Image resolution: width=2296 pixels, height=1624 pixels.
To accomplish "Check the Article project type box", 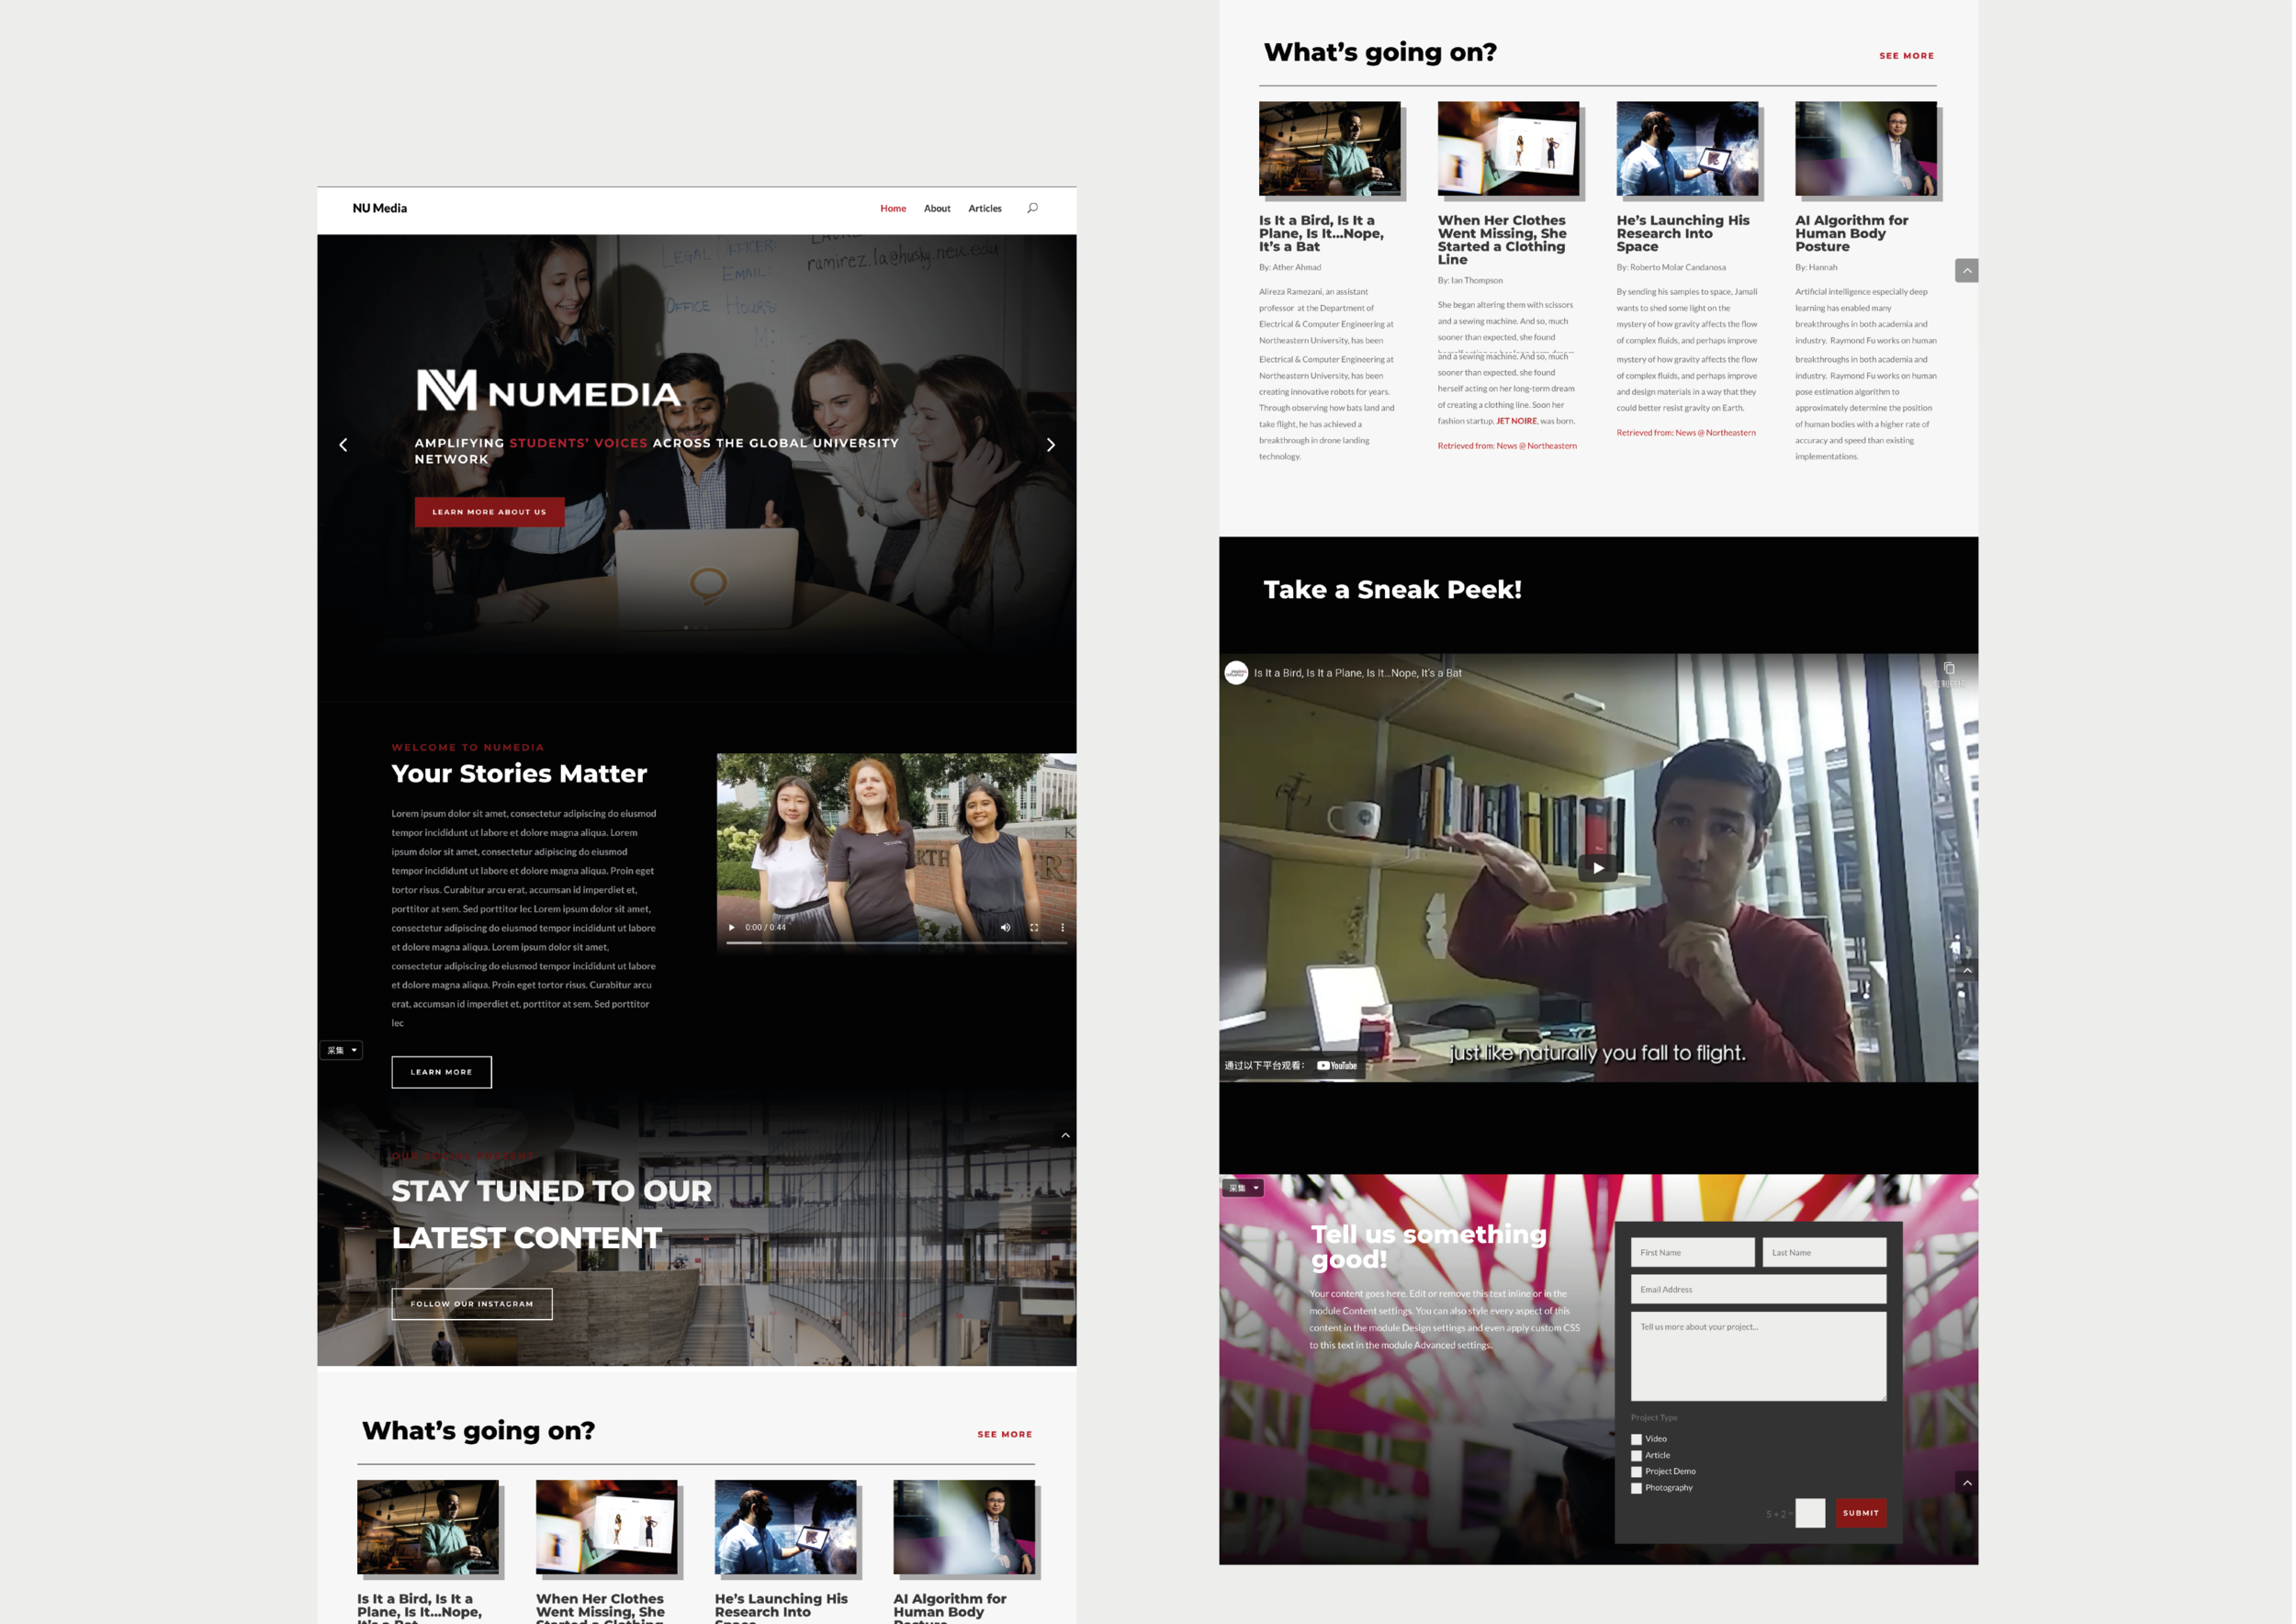I will click(1636, 1456).
